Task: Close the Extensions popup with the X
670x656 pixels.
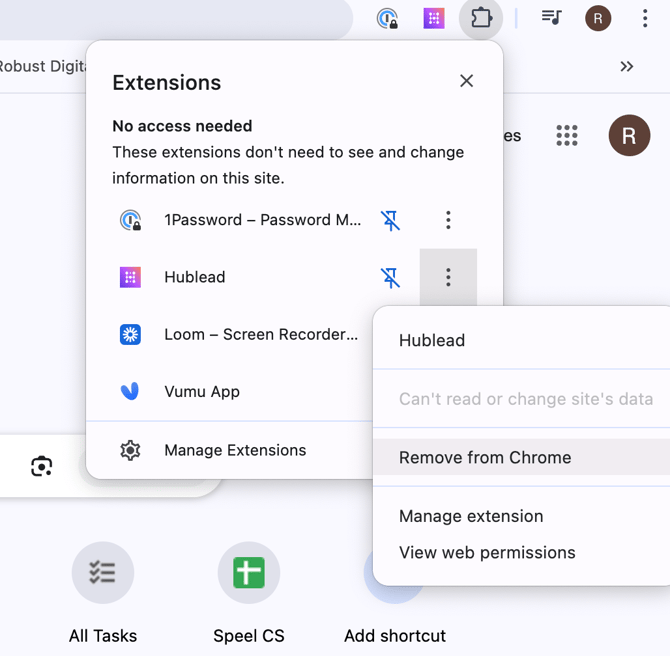Action: [466, 81]
